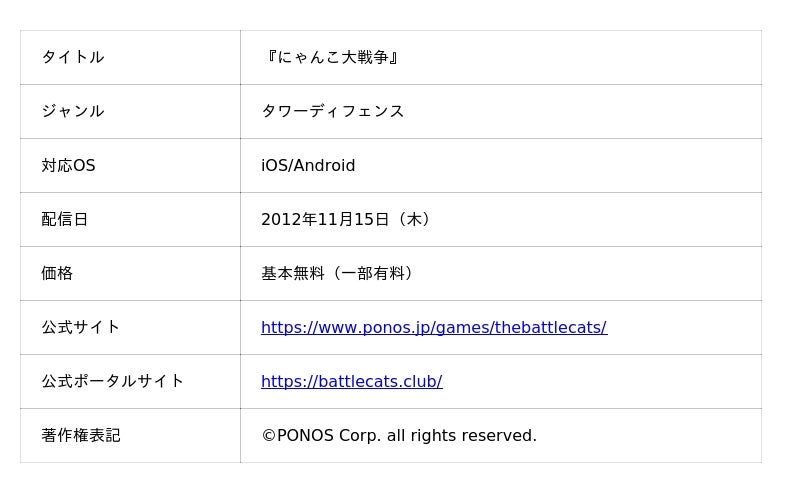
Task: Select the タワーディフェンス genre text
Action: pos(333,111)
